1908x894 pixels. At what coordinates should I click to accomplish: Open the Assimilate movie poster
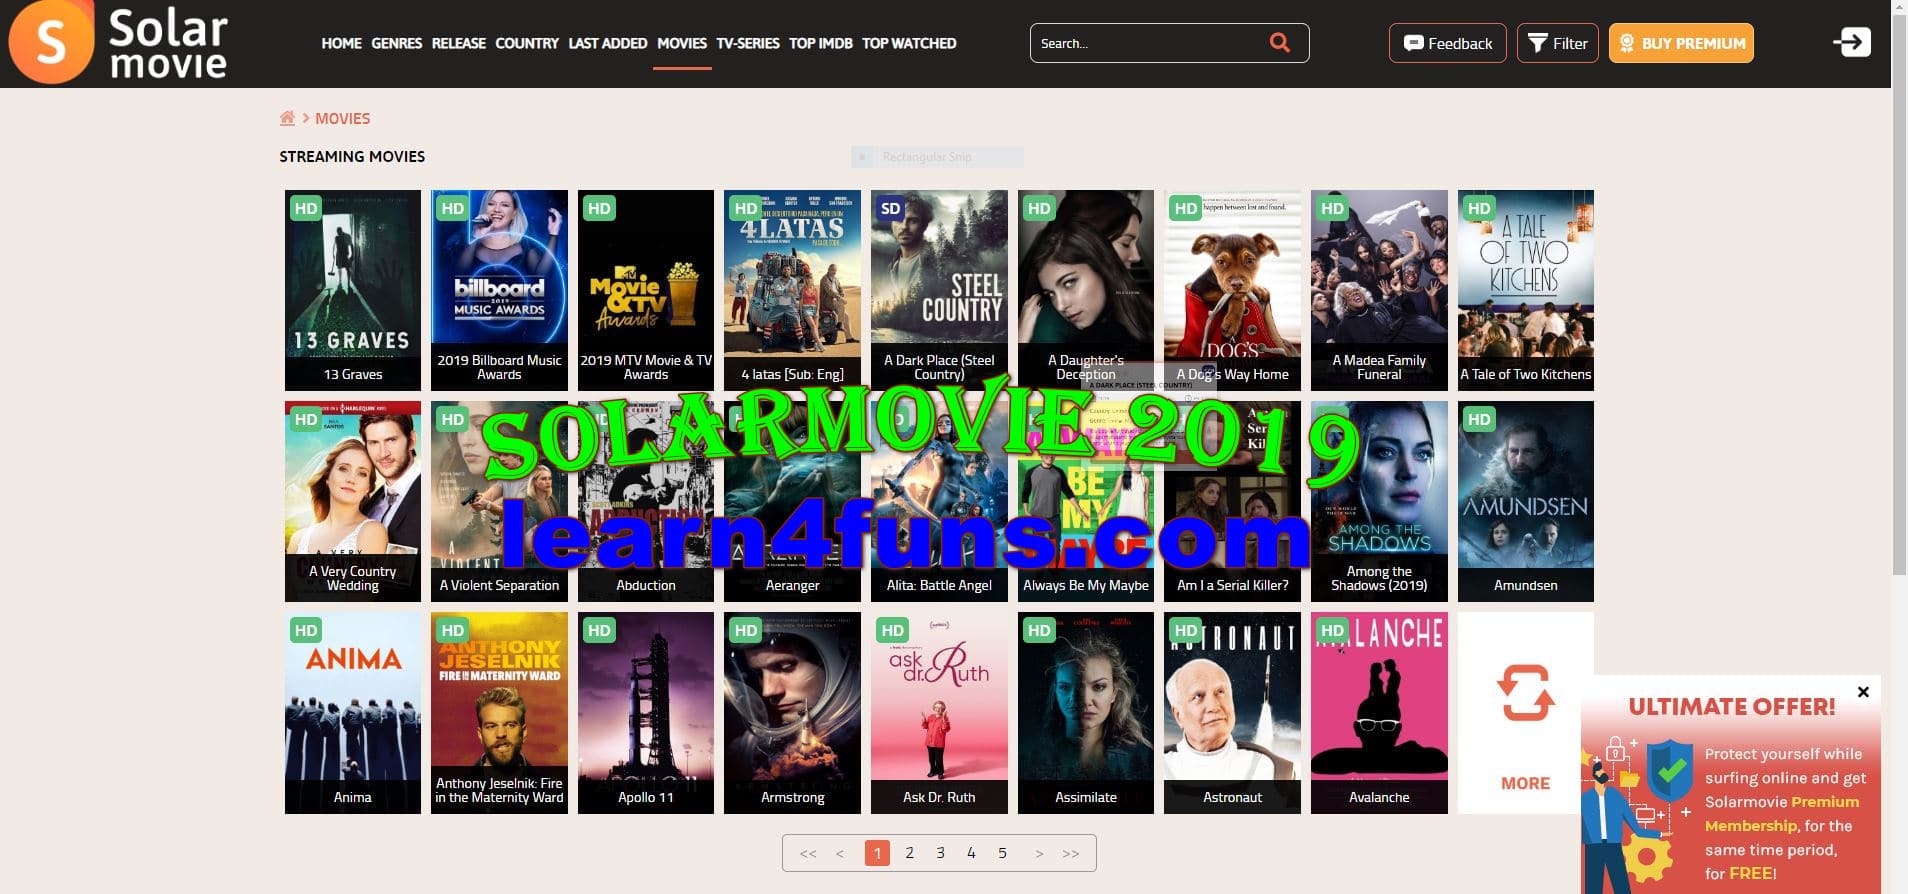1086,713
